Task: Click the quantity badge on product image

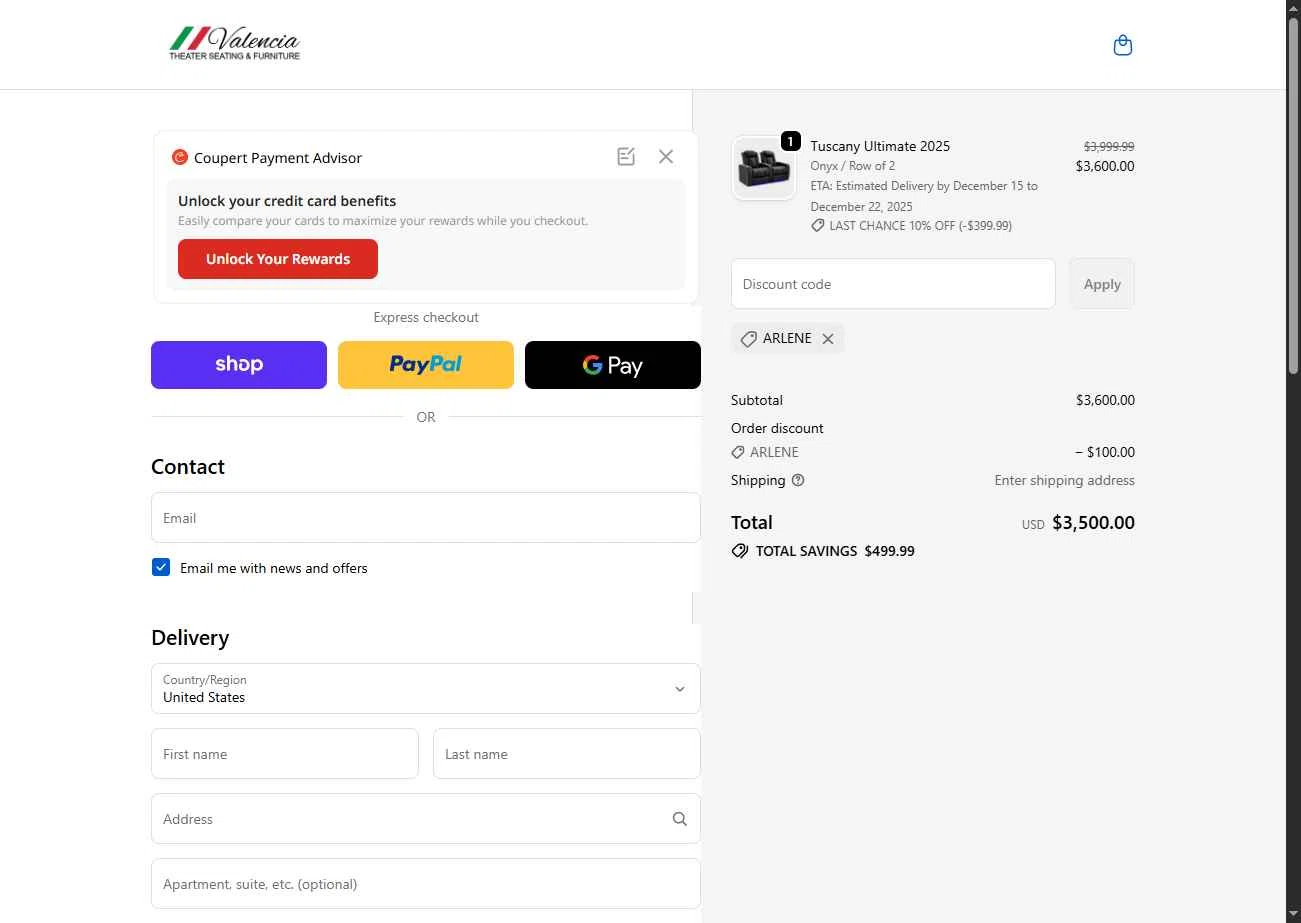Action: pos(790,142)
